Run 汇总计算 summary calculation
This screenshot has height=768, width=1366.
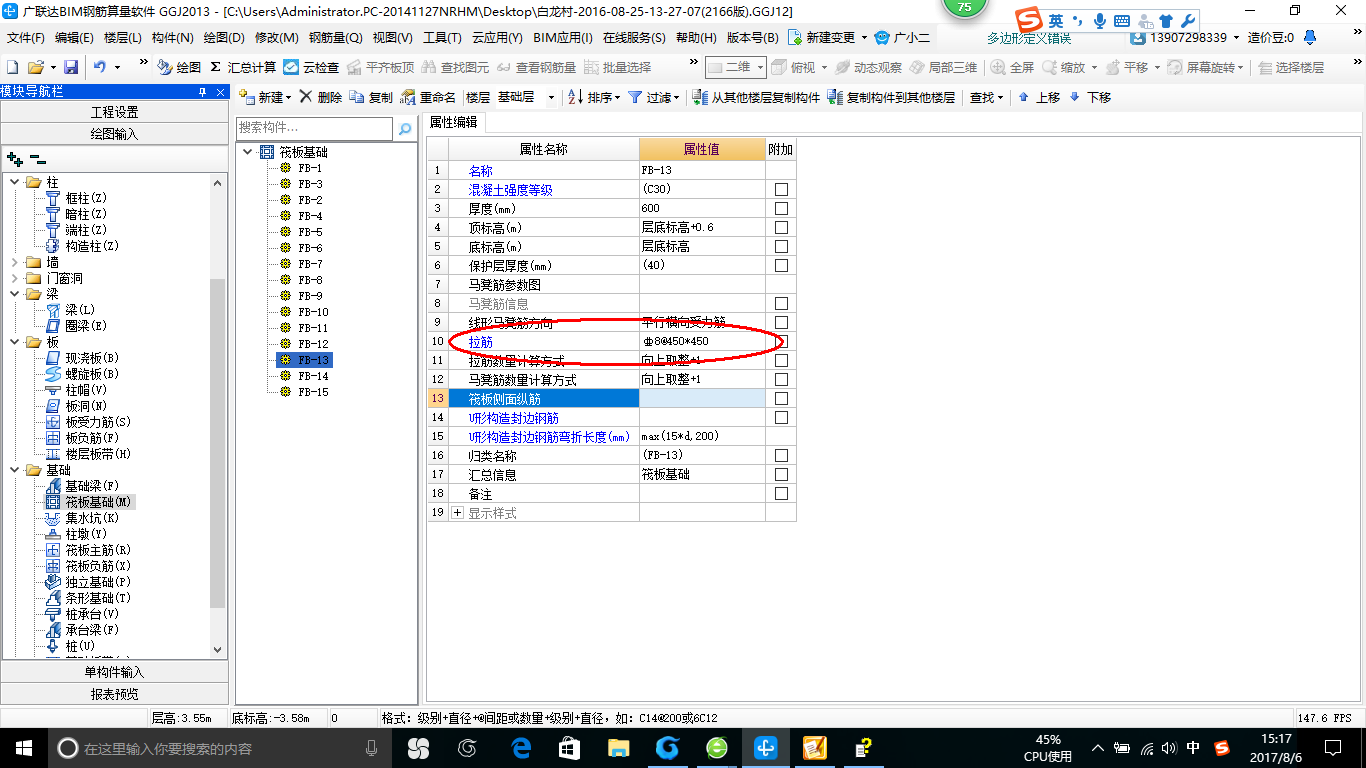(x=243, y=67)
